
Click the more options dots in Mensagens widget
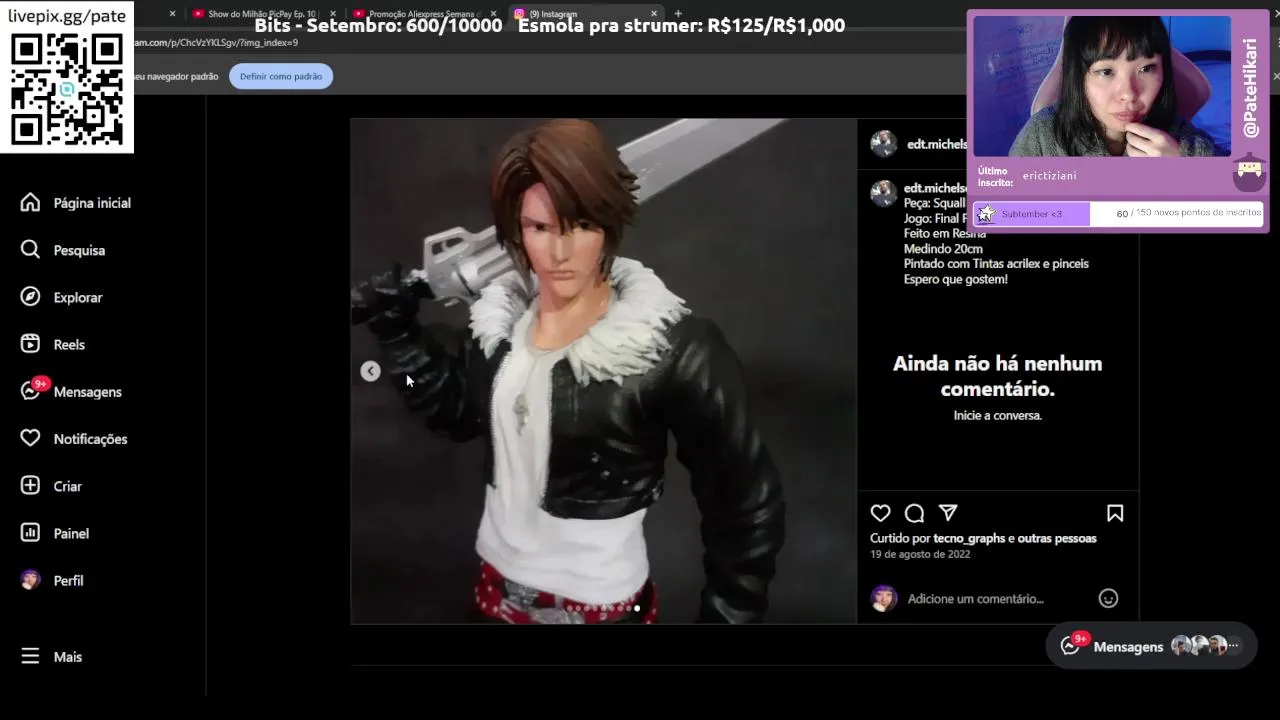1234,646
